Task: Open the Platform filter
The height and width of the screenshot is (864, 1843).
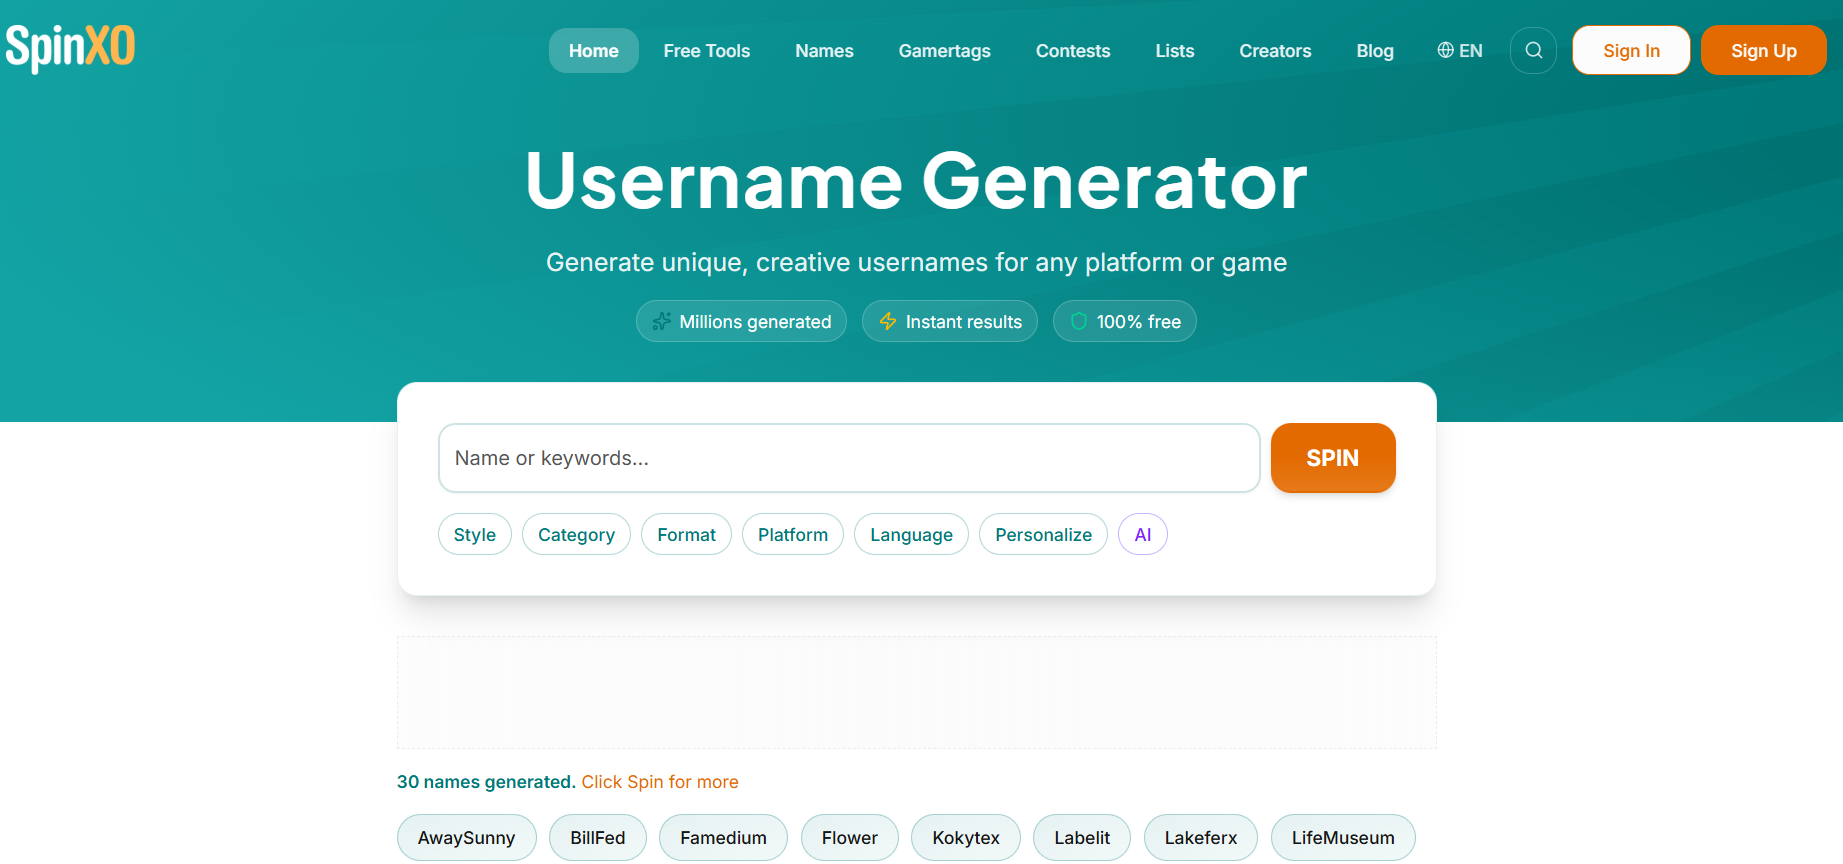Action: click(x=792, y=534)
